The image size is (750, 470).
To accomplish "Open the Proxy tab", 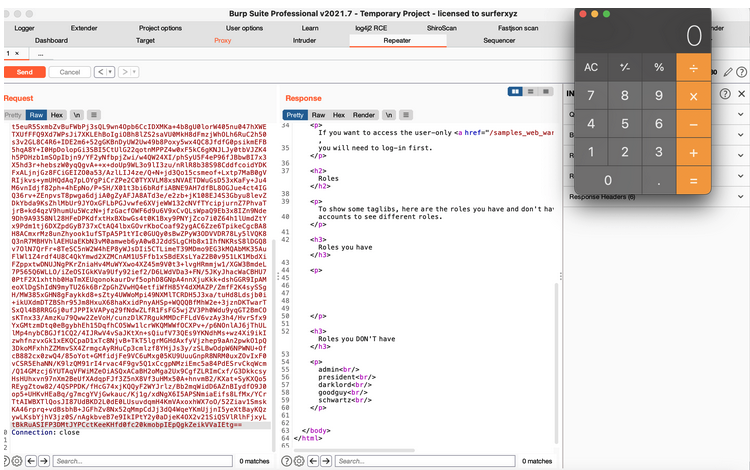I will tap(222, 41).
